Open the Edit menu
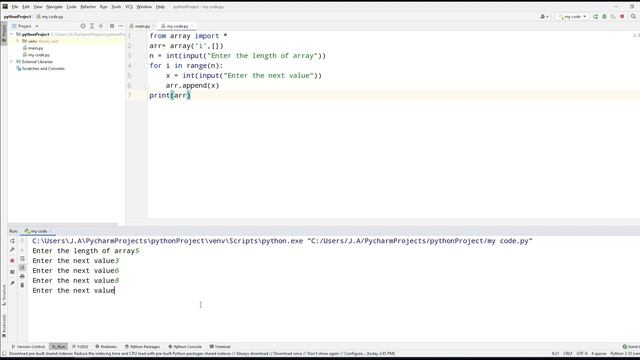 coord(26,7)
